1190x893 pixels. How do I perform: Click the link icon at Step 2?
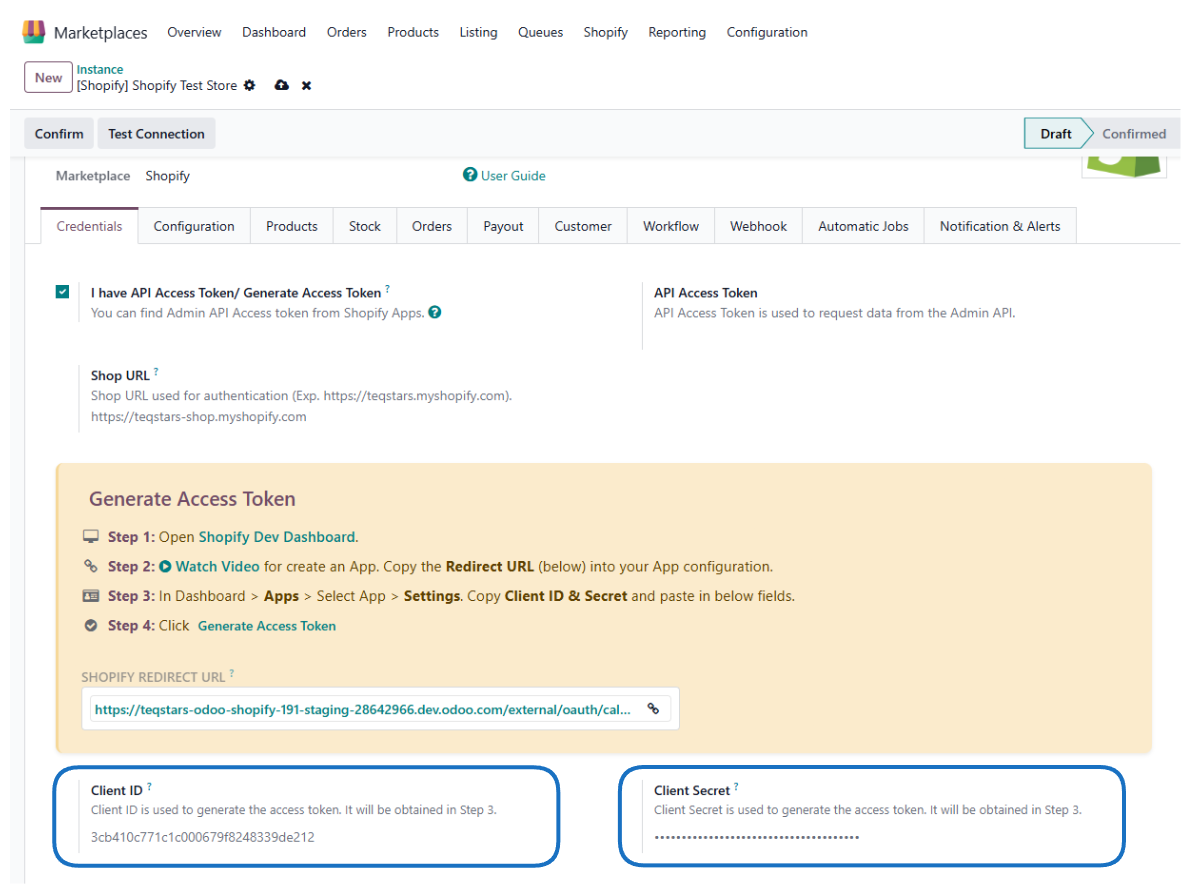click(91, 566)
